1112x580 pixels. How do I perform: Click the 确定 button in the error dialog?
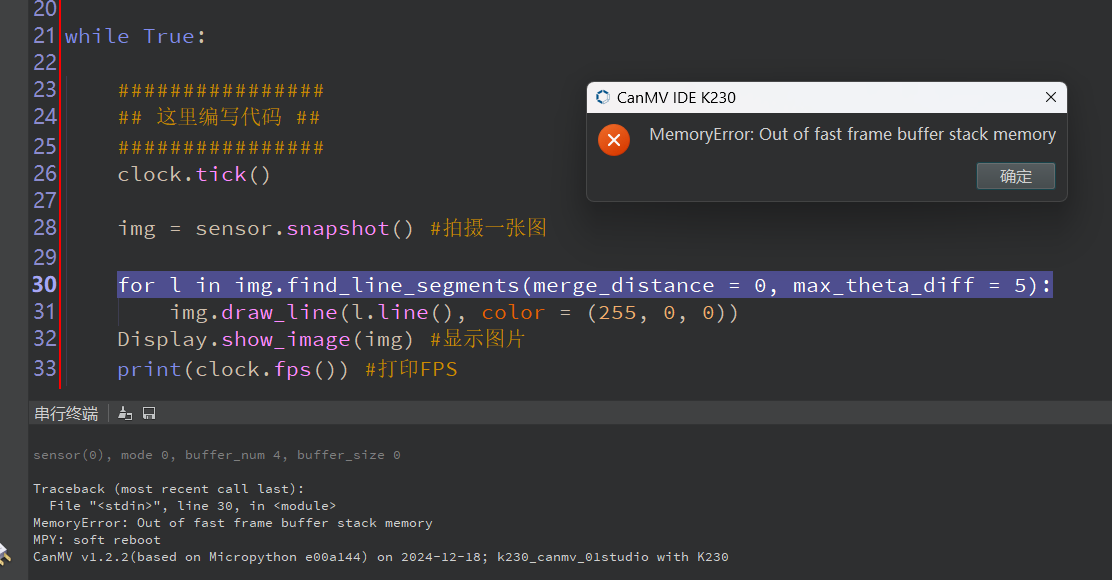[1015, 176]
